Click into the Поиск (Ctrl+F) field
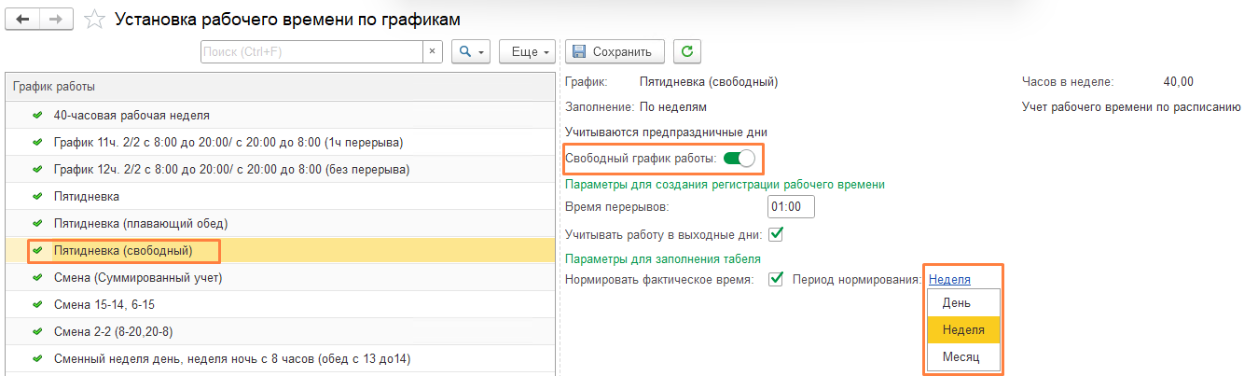Image resolution: width=1244 pixels, height=376 pixels. (x=312, y=51)
